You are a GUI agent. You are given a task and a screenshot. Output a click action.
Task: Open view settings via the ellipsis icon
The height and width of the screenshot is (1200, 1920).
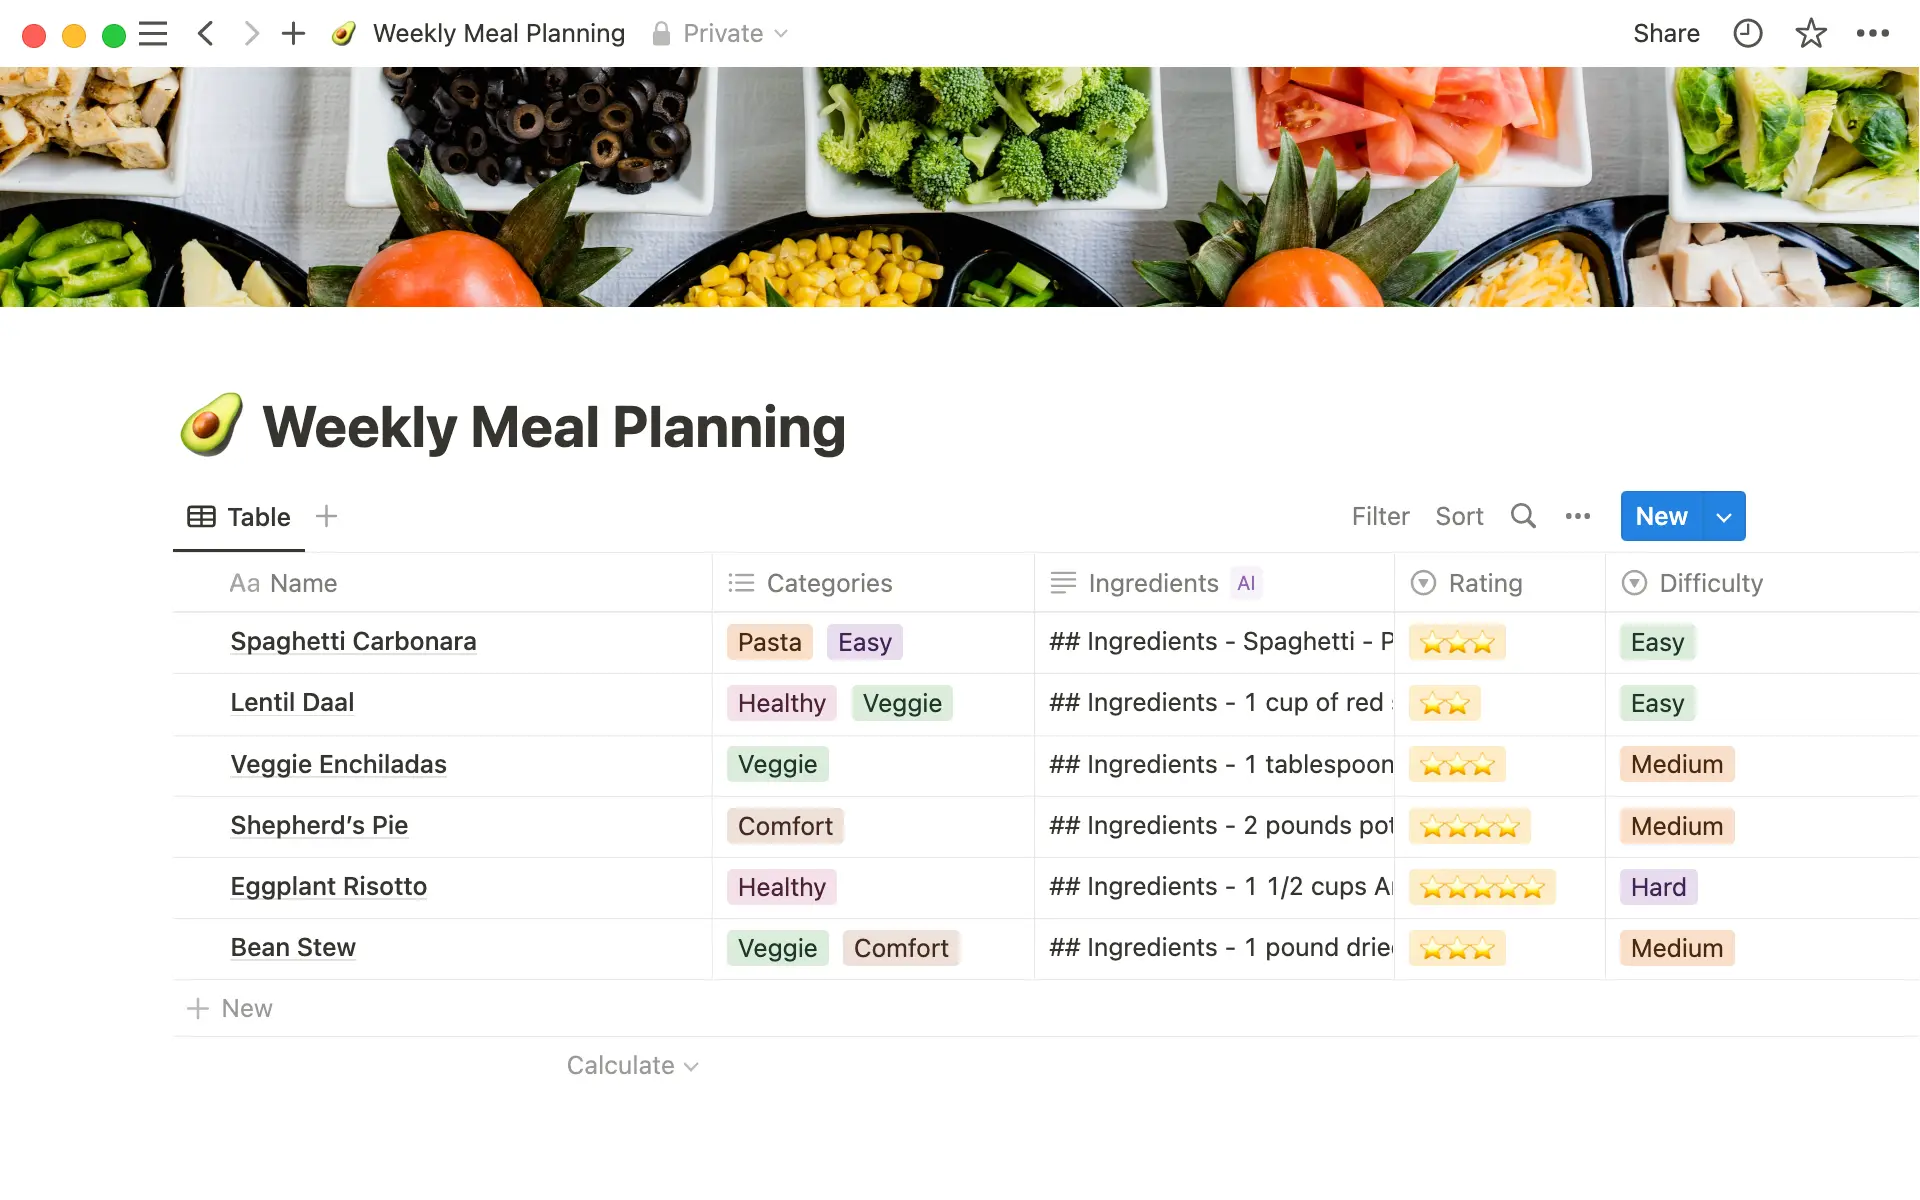point(1578,516)
